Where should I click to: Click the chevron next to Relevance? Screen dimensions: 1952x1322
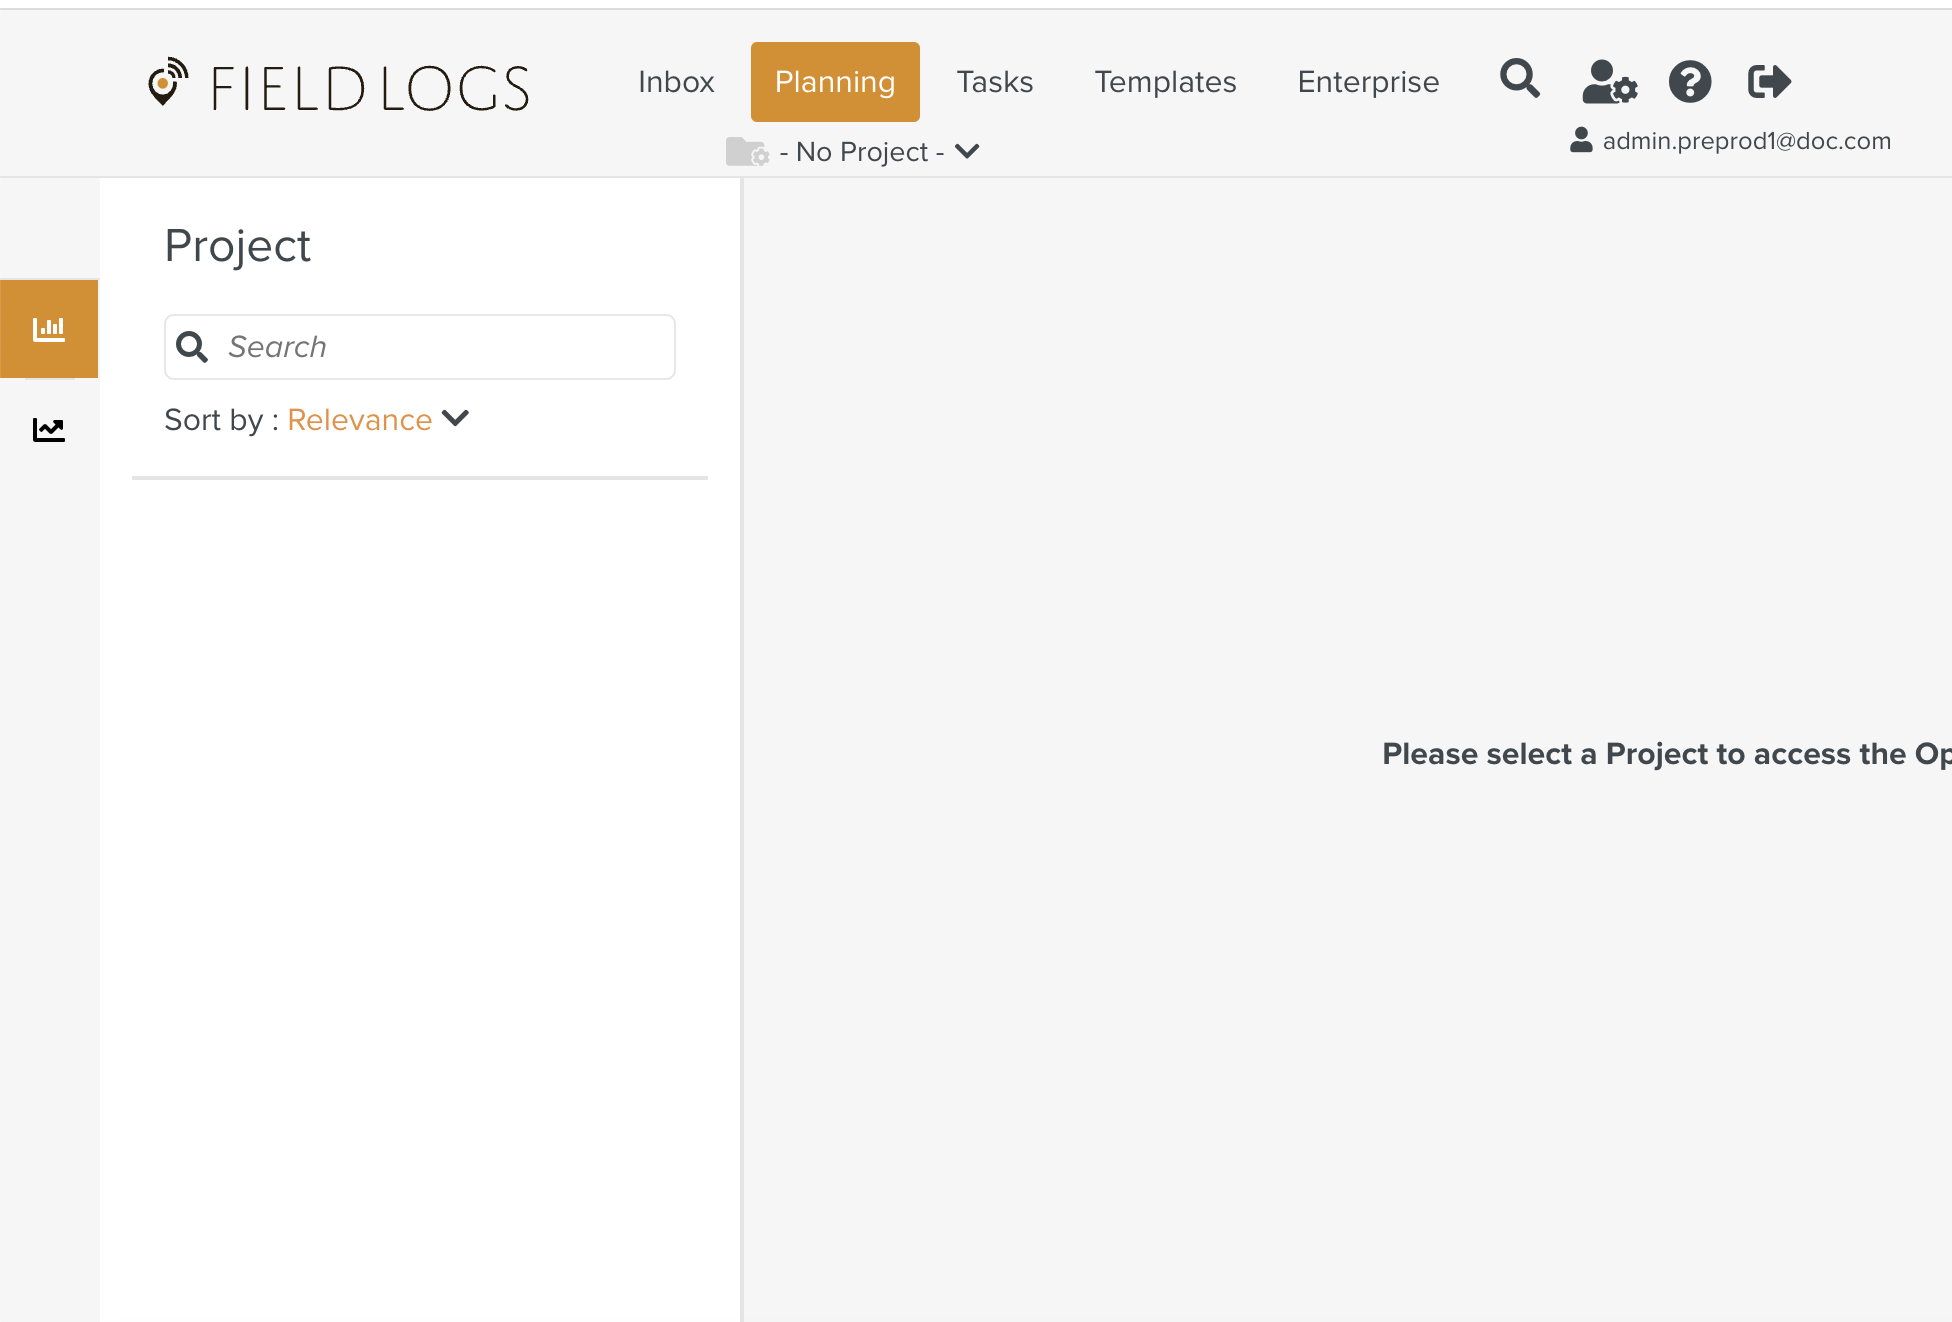[x=456, y=419]
